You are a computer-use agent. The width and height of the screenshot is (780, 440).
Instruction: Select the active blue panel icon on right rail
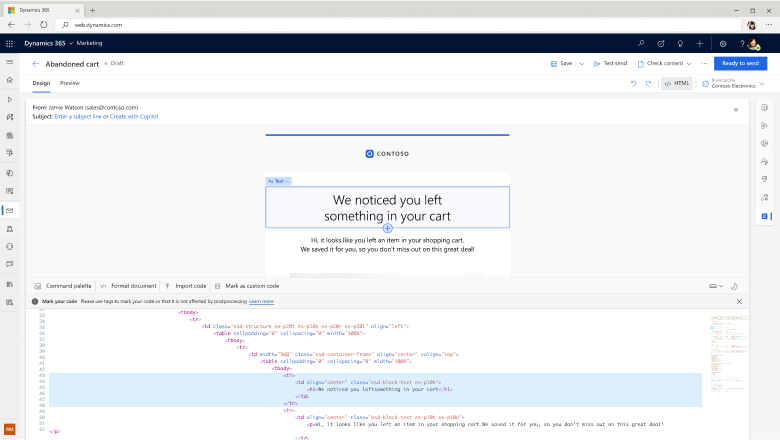click(x=765, y=216)
